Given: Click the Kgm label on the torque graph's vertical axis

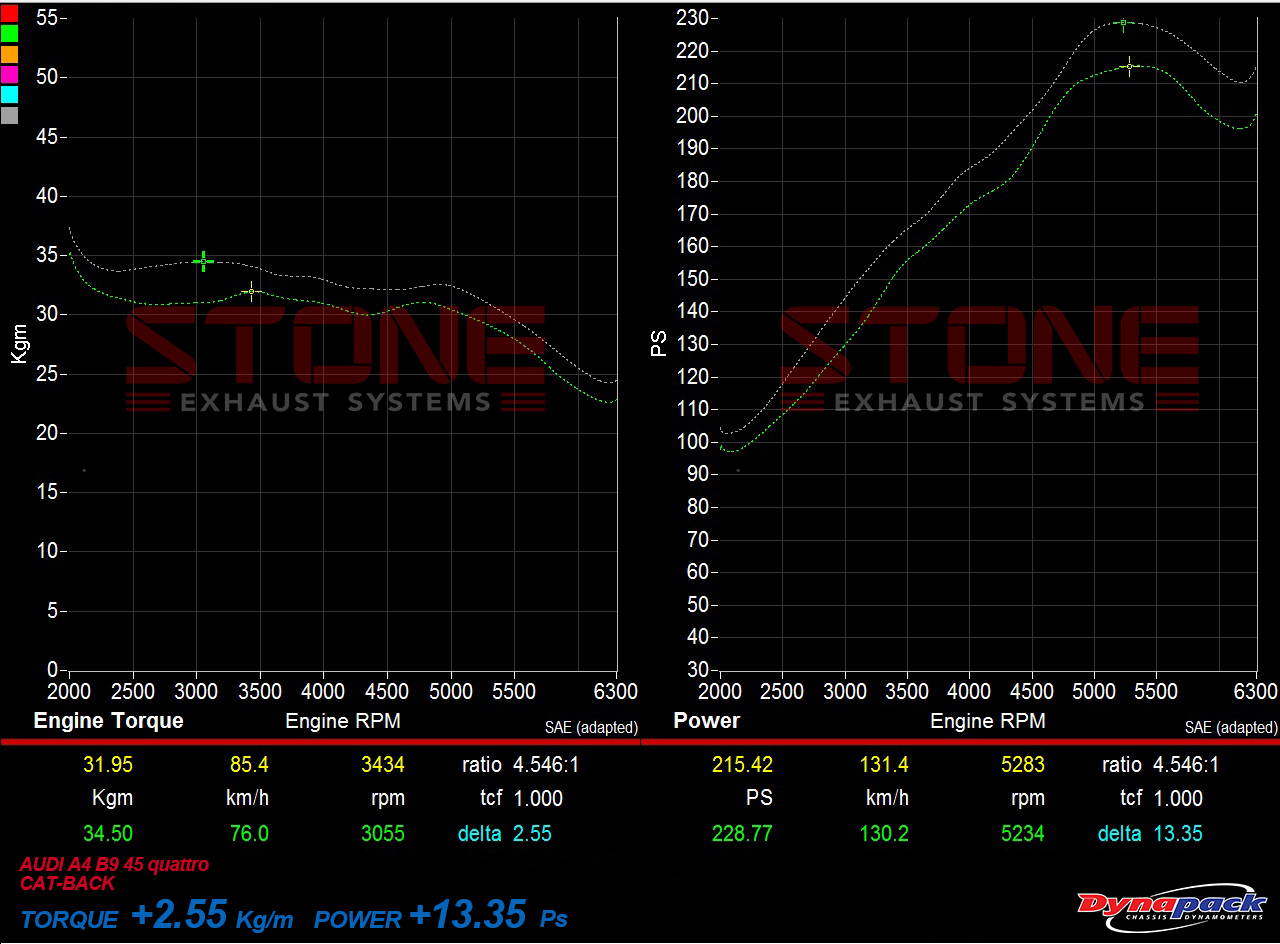Looking at the screenshot, I should click(x=20, y=343).
